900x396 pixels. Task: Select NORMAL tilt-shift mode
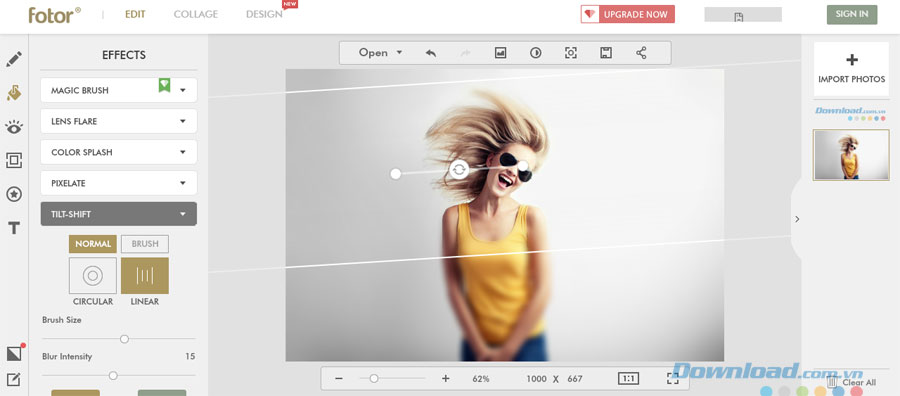[x=93, y=244]
